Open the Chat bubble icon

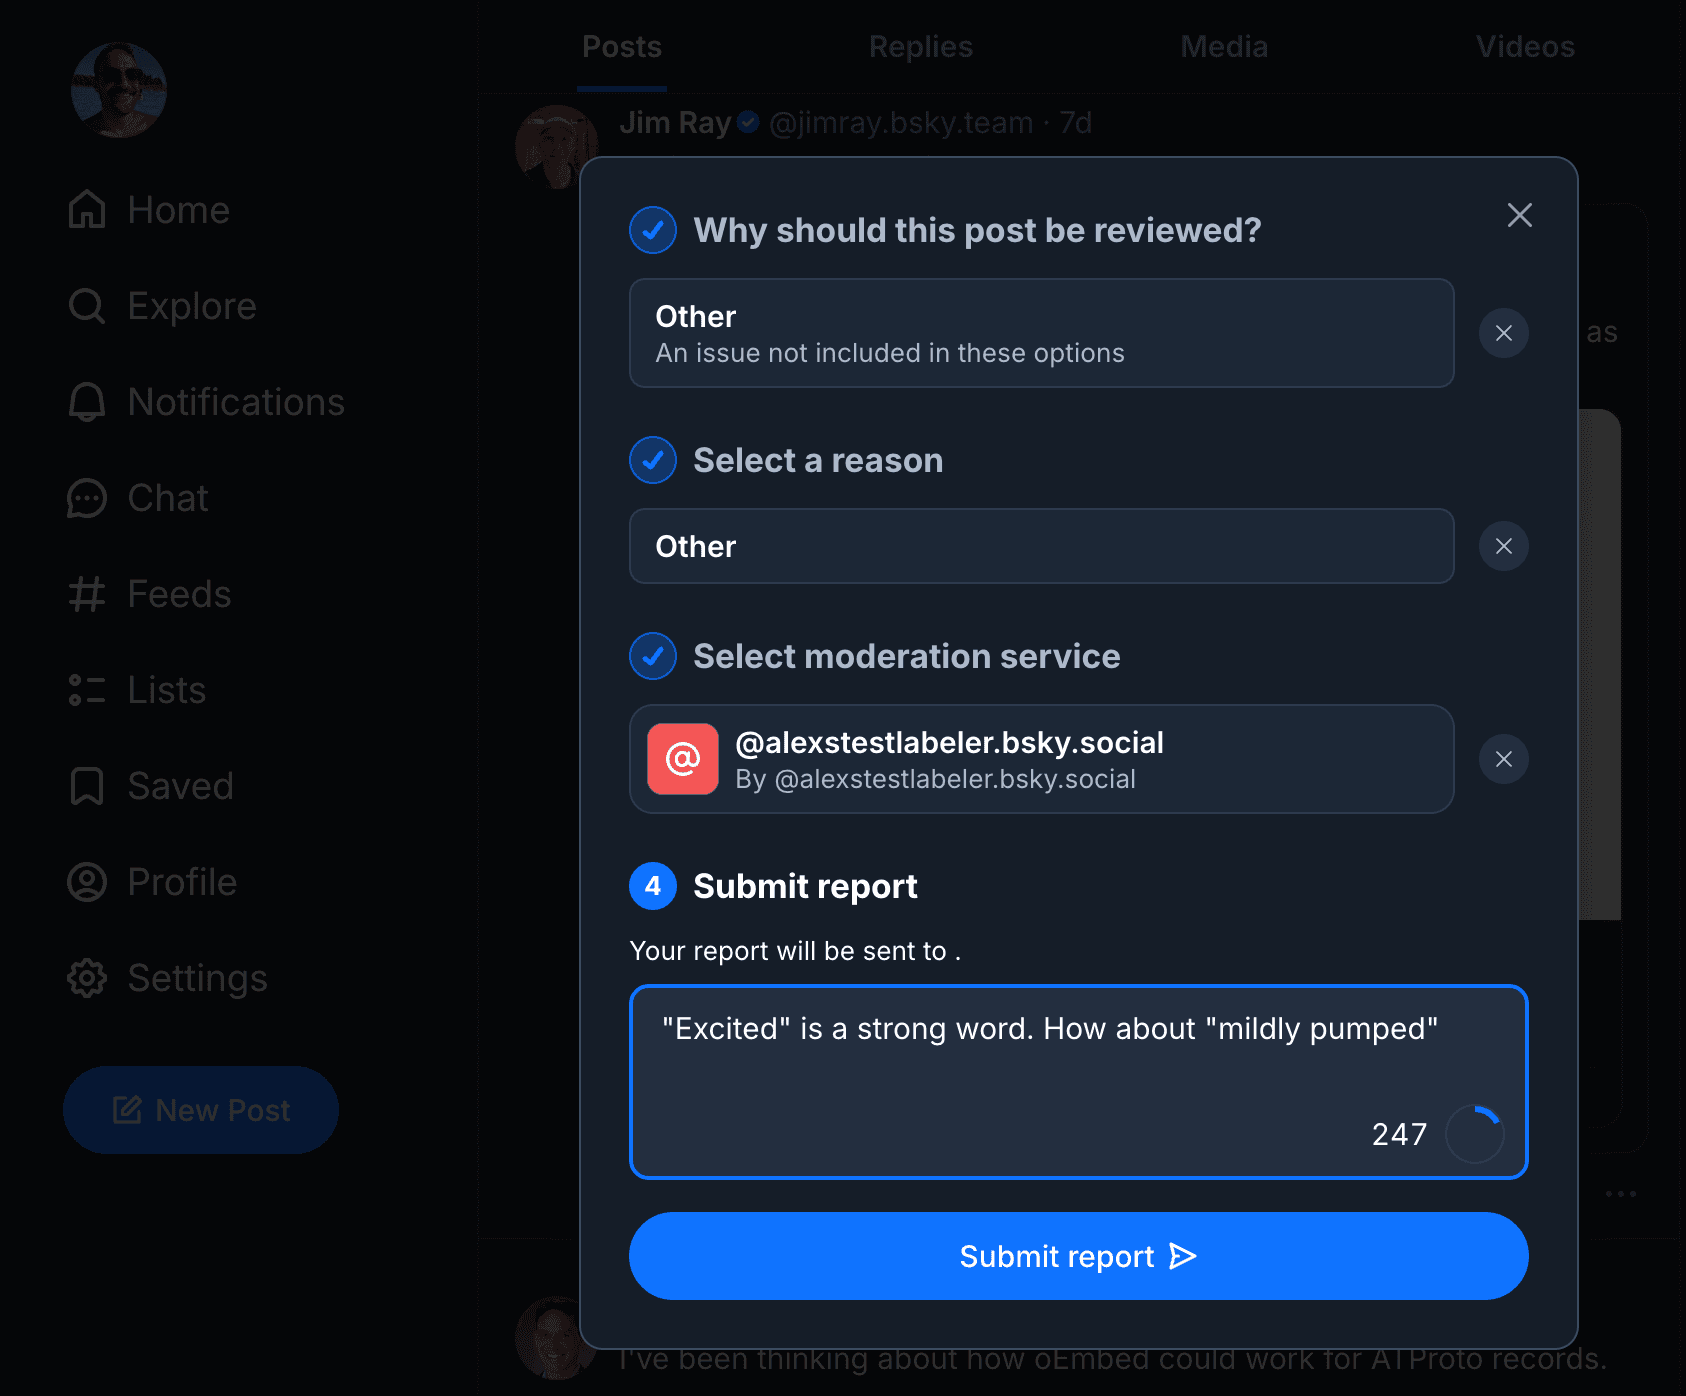(x=87, y=498)
